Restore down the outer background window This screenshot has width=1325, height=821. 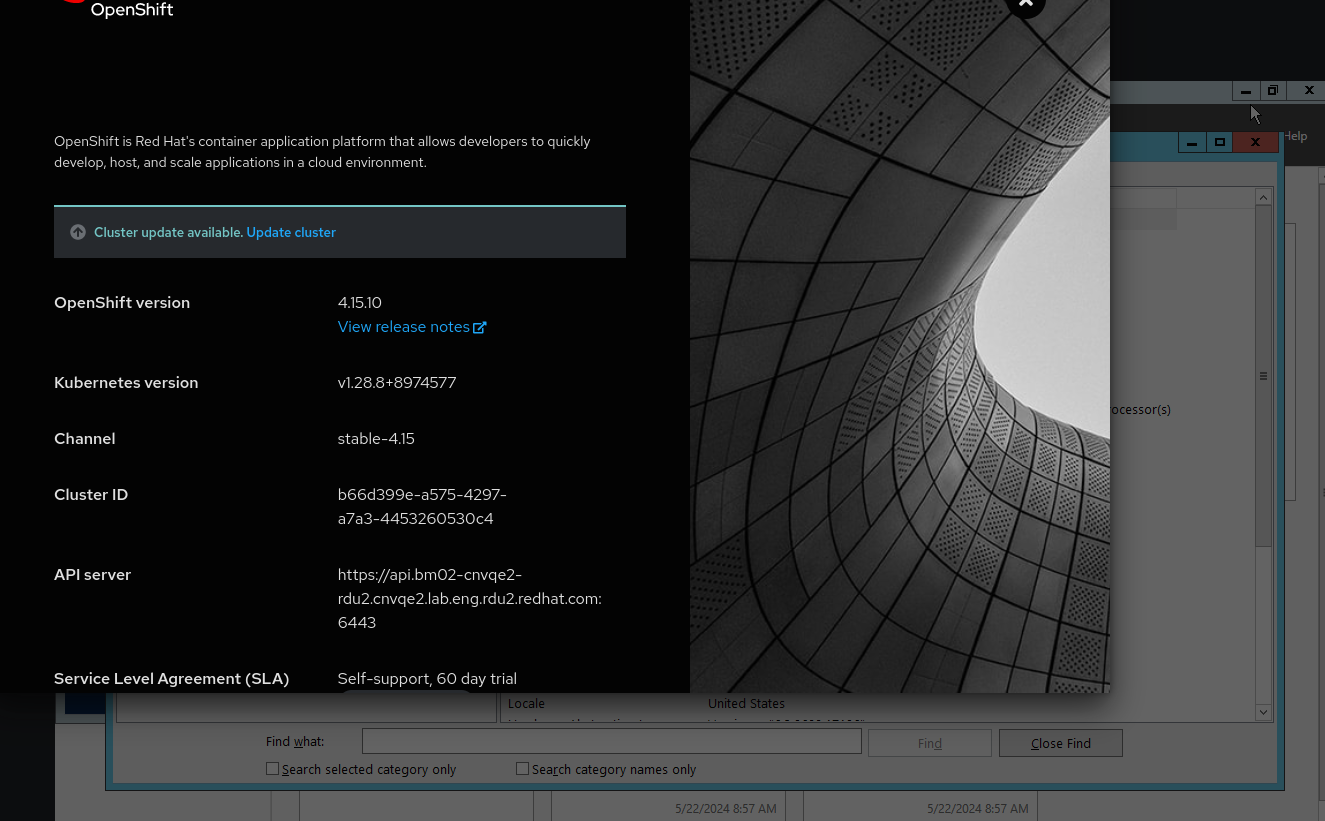[x=1273, y=91]
